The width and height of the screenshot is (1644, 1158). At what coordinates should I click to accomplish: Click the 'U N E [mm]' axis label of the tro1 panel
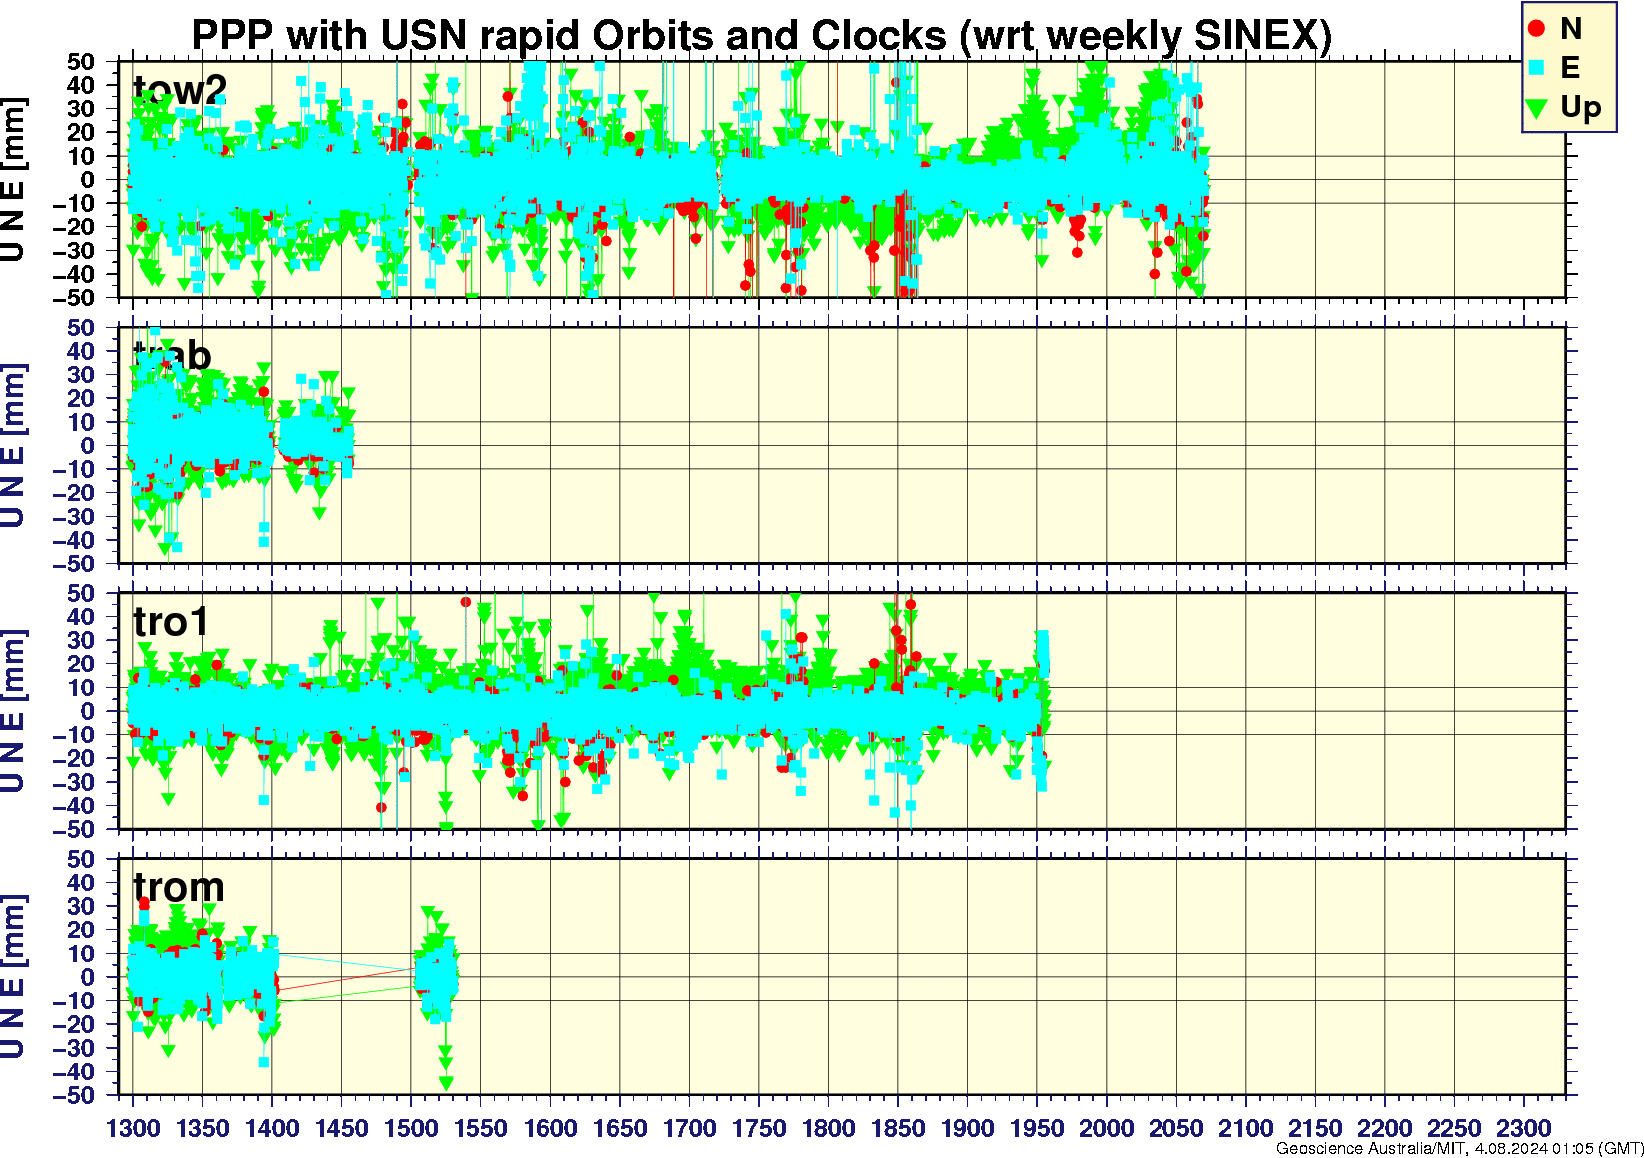click(13, 712)
